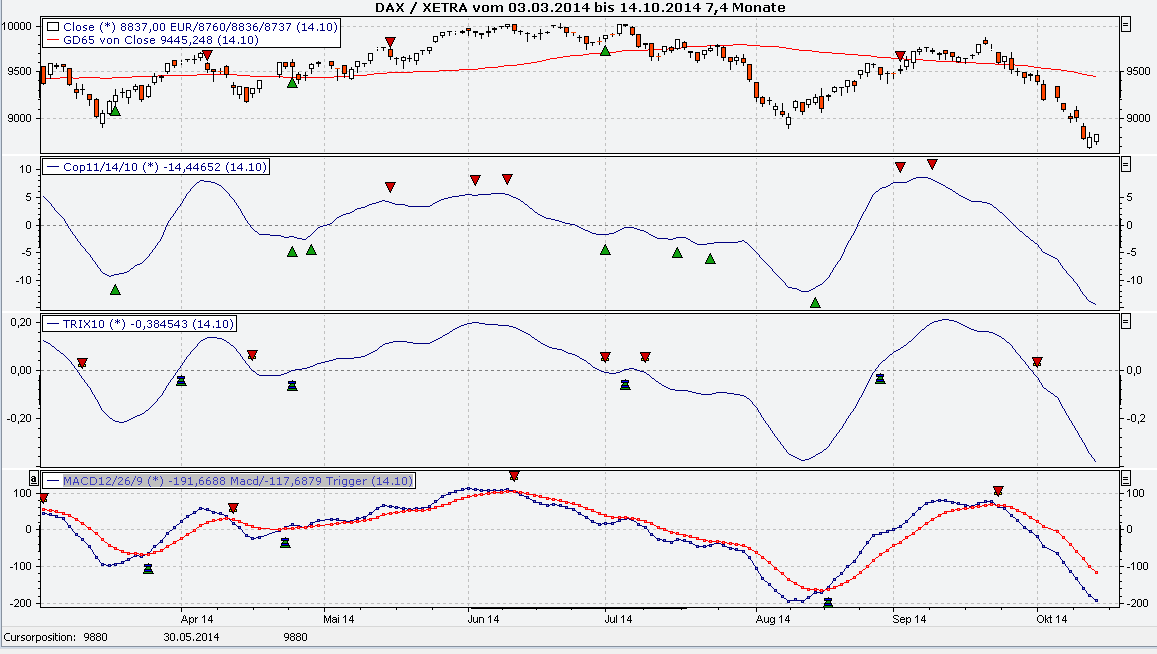Select the TRIX10 indicator legend
Screen dimensions: 1157x654
[140, 323]
